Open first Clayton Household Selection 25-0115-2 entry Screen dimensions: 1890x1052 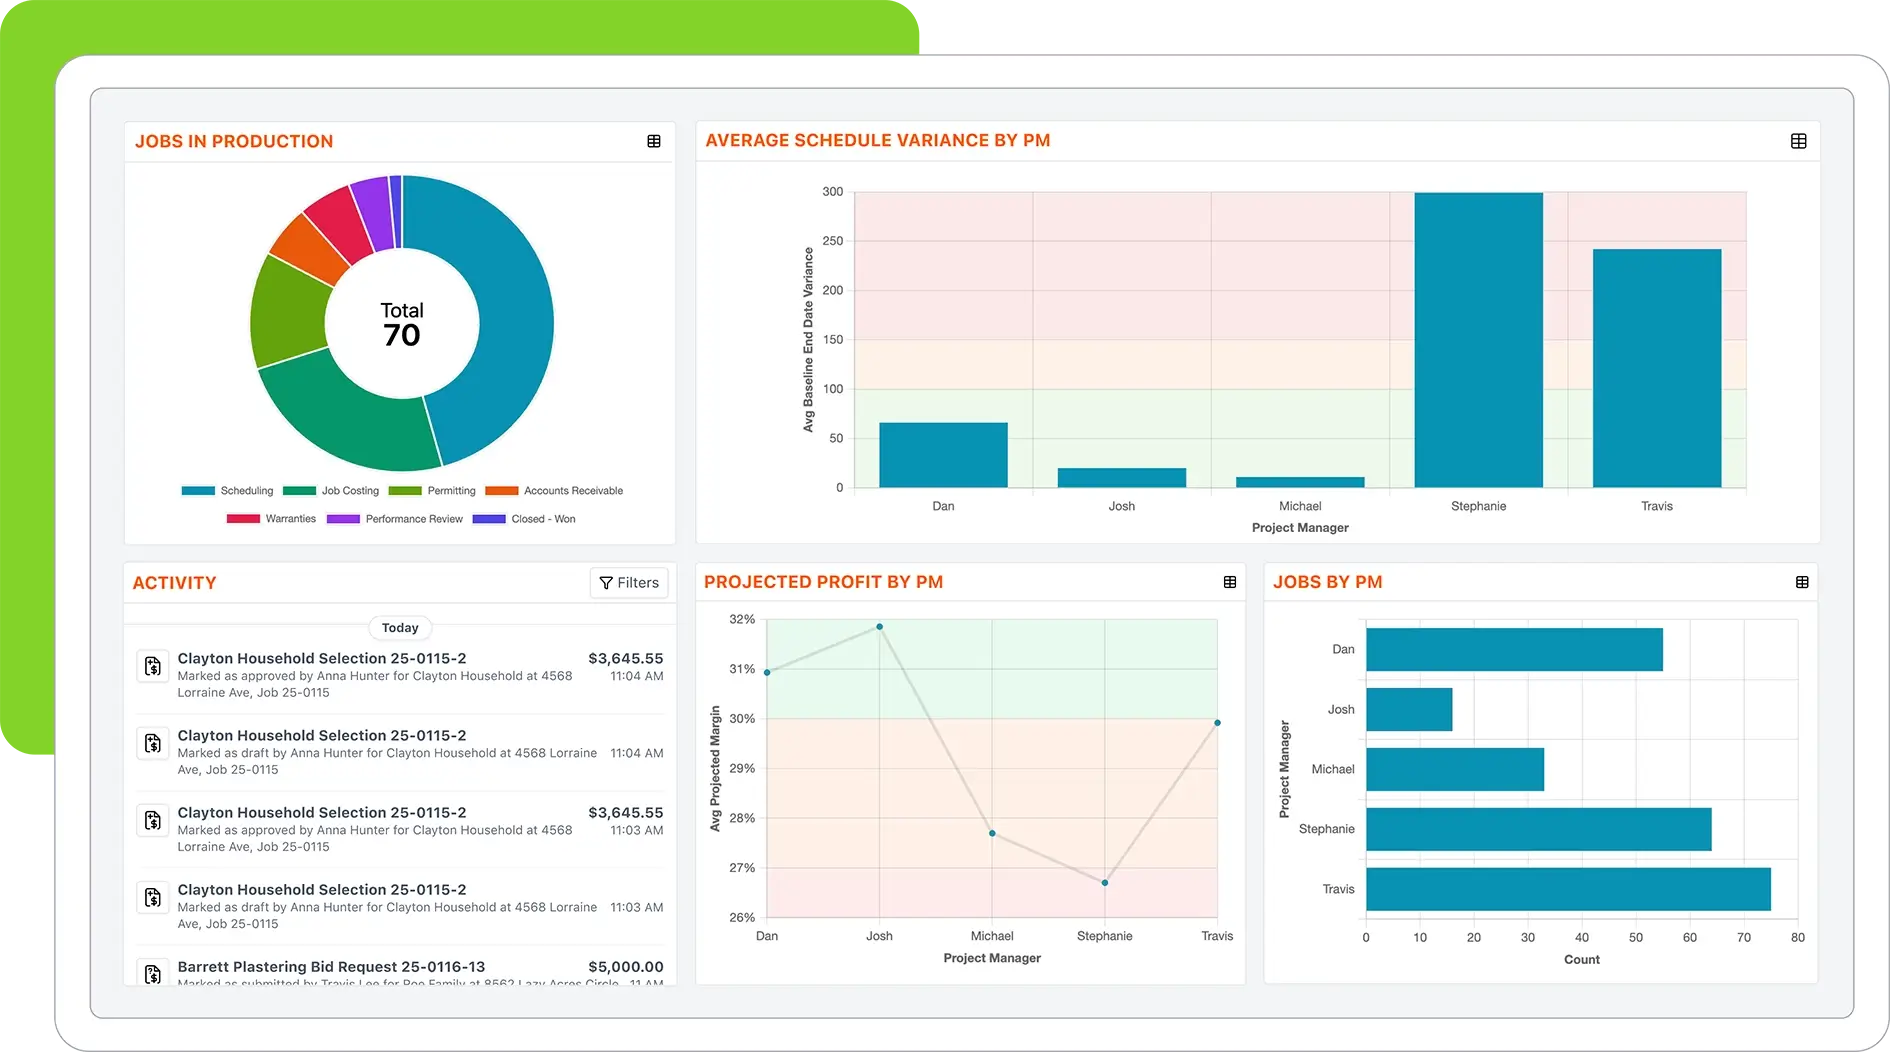point(322,658)
